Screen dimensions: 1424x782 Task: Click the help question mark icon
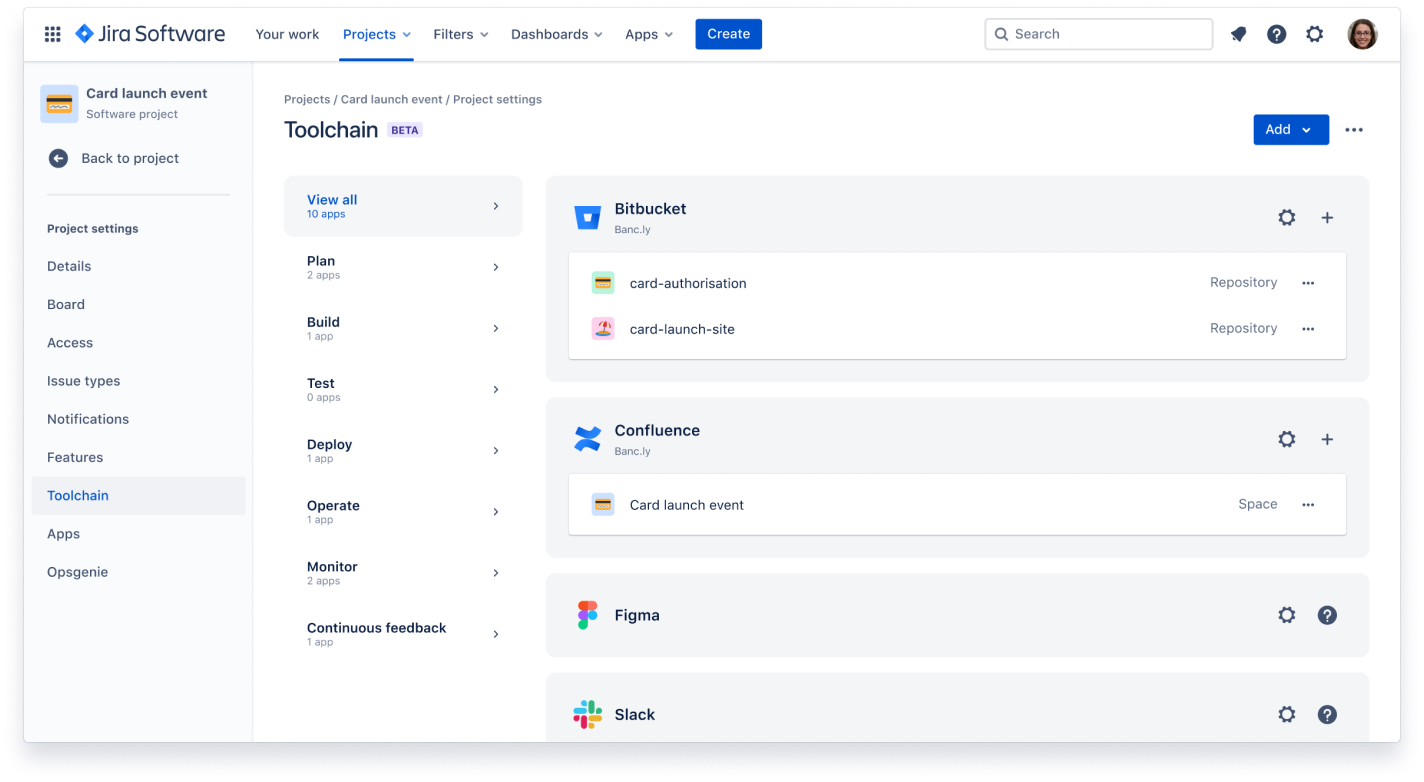pyautogui.click(x=1276, y=33)
